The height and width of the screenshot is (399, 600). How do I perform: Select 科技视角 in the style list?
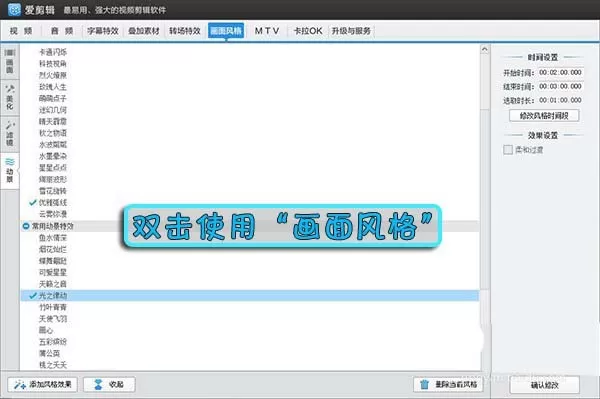53,64
